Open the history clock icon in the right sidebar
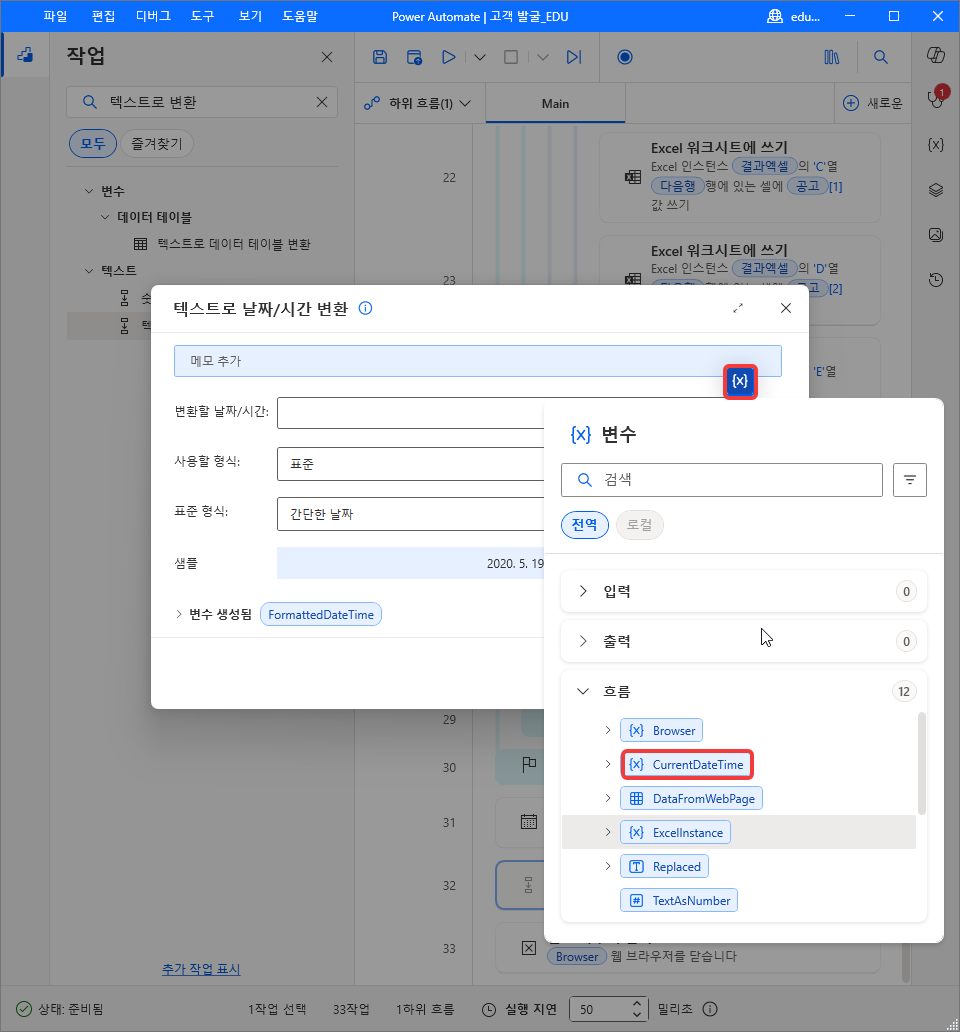This screenshot has width=960, height=1032. 936,280
